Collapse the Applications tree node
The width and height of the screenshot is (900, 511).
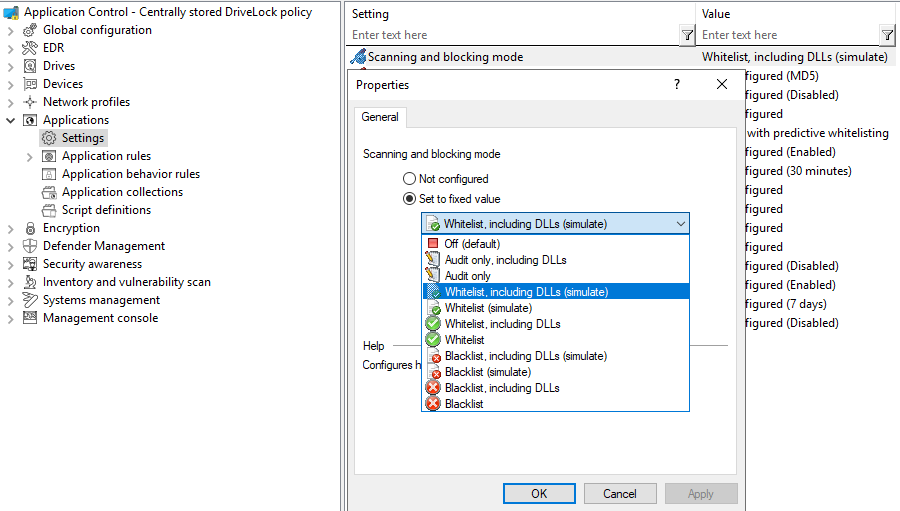(x=10, y=120)
